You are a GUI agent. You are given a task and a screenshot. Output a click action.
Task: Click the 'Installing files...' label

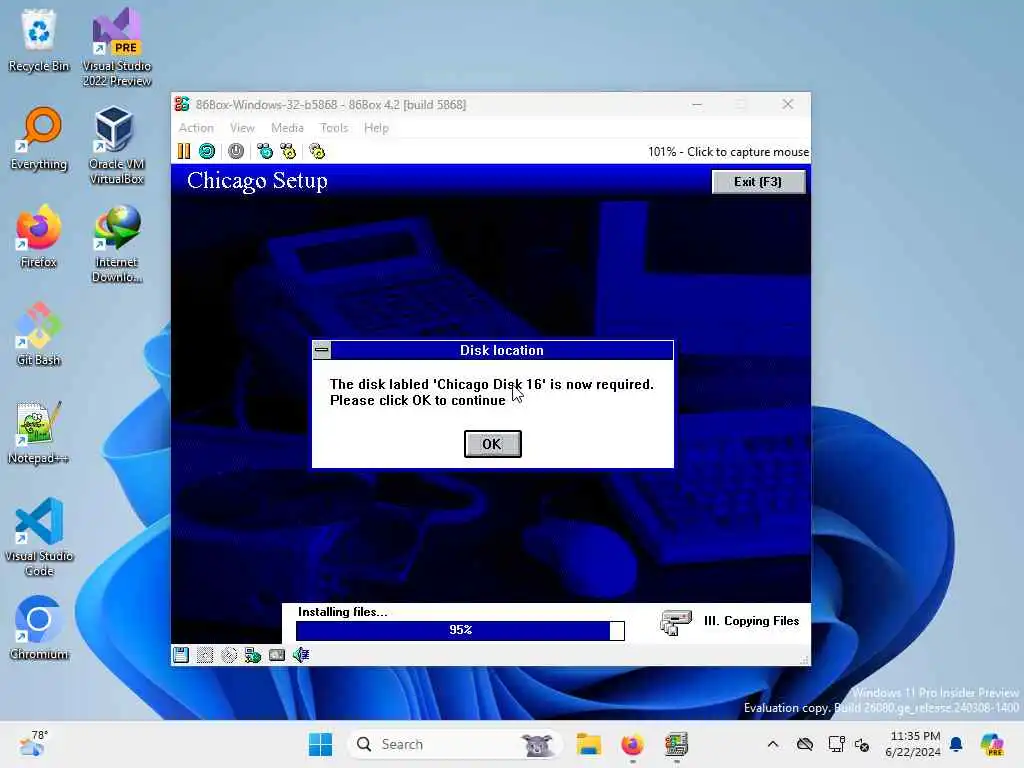point(342,612)
